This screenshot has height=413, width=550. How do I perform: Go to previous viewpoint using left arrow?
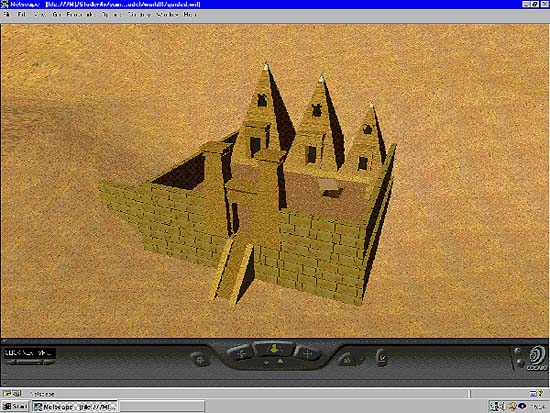(10, 362)
